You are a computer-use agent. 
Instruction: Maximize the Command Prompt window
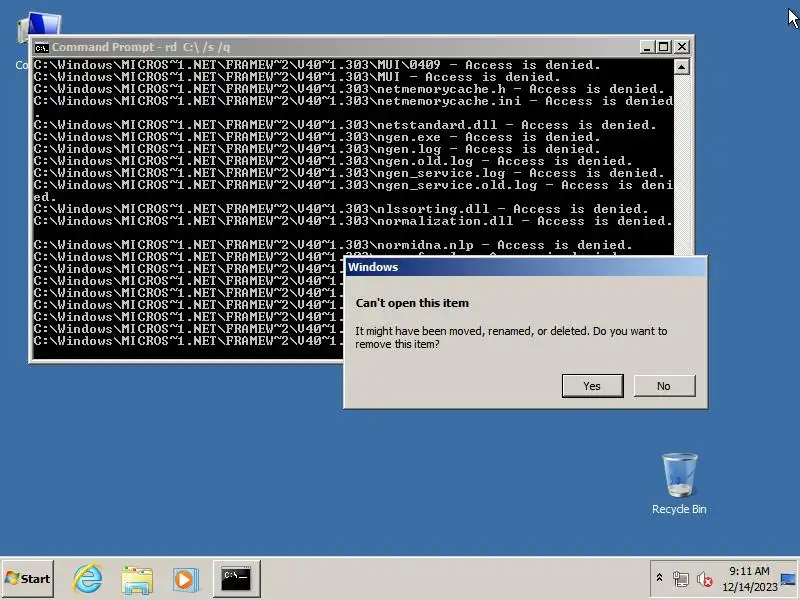[x=664, y=47]
